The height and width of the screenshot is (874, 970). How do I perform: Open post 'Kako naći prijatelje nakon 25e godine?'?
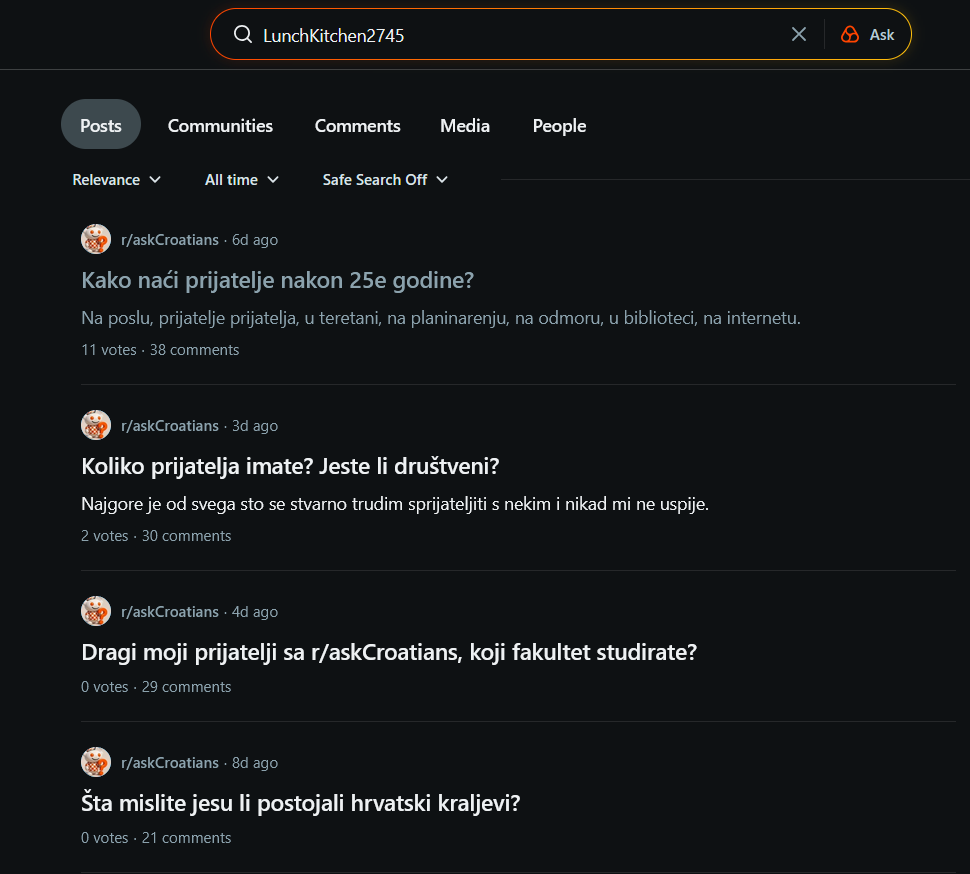point(278,281)
